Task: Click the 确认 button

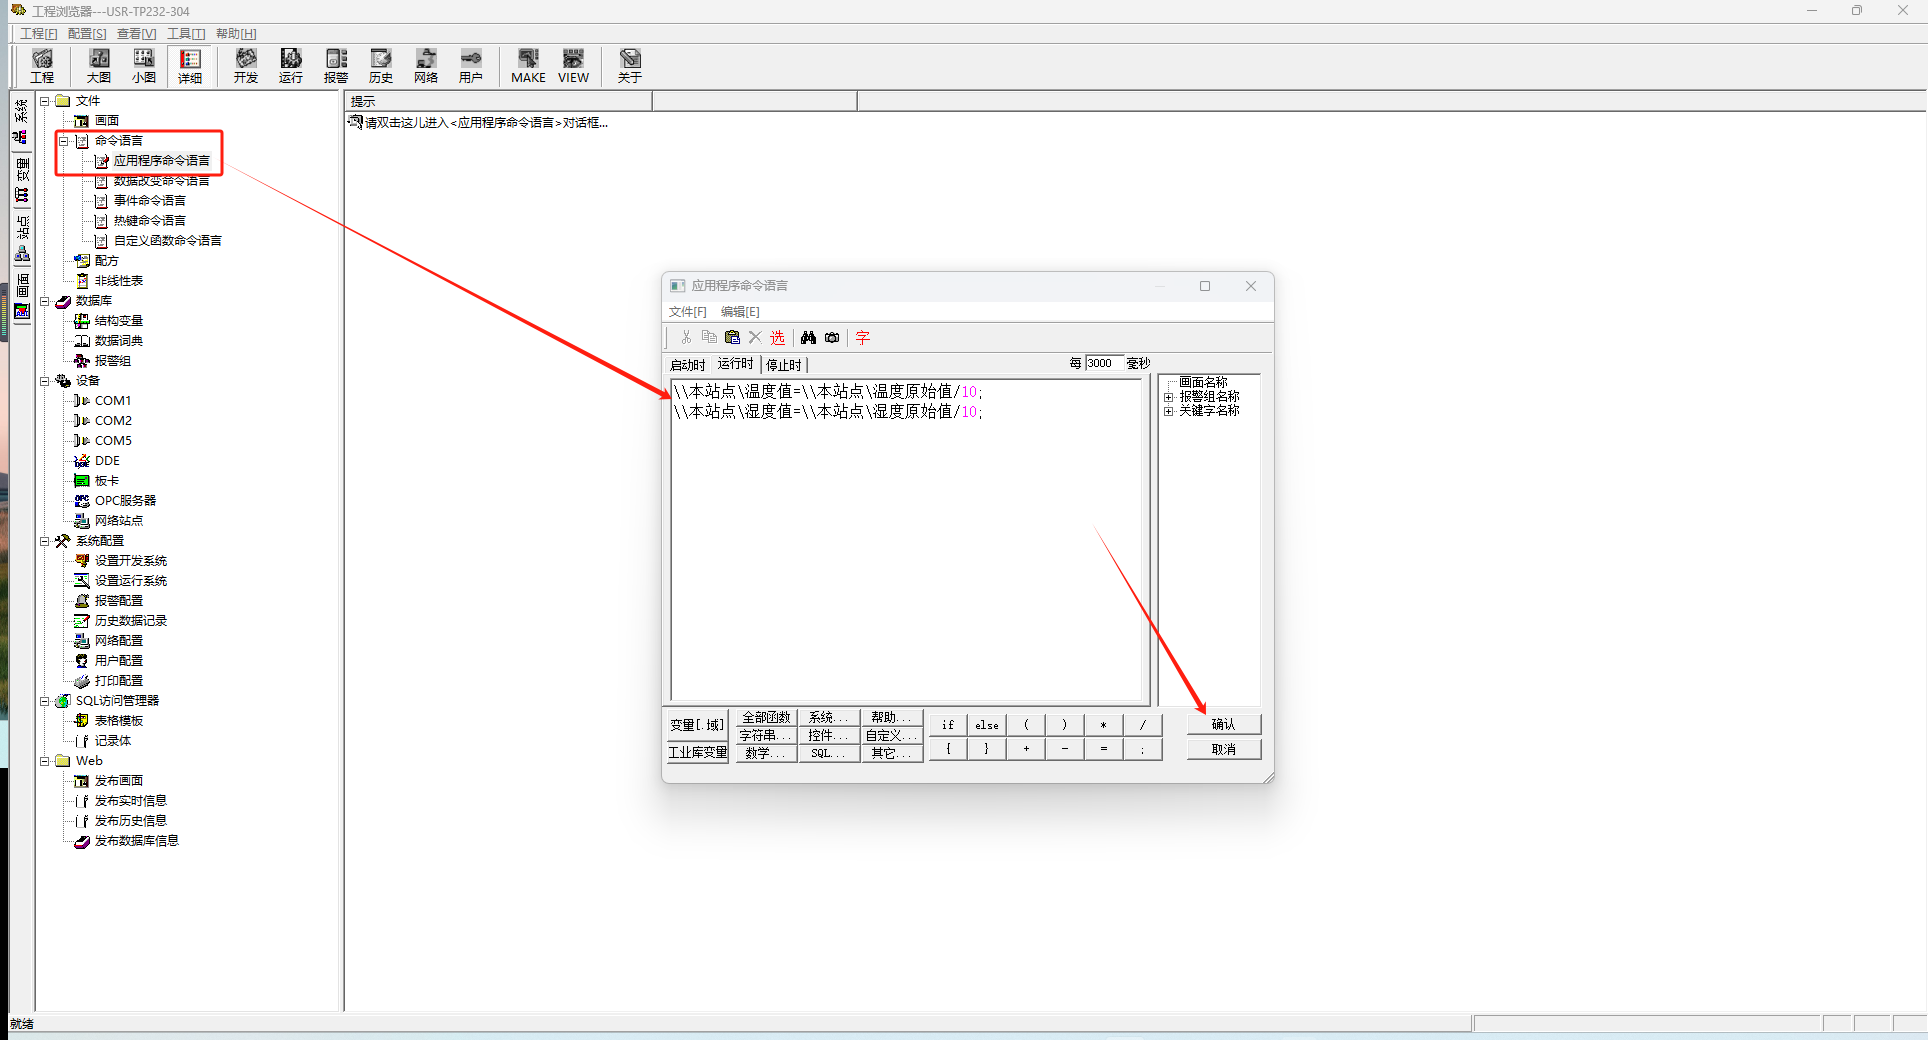Action: [x=1224, y=724]
